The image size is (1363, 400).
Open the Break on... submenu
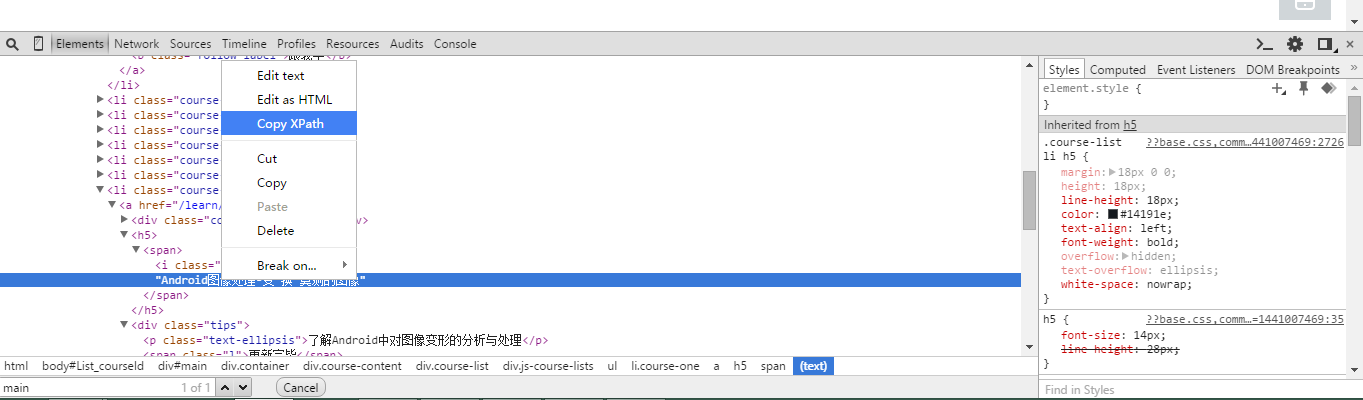[289, 266]
